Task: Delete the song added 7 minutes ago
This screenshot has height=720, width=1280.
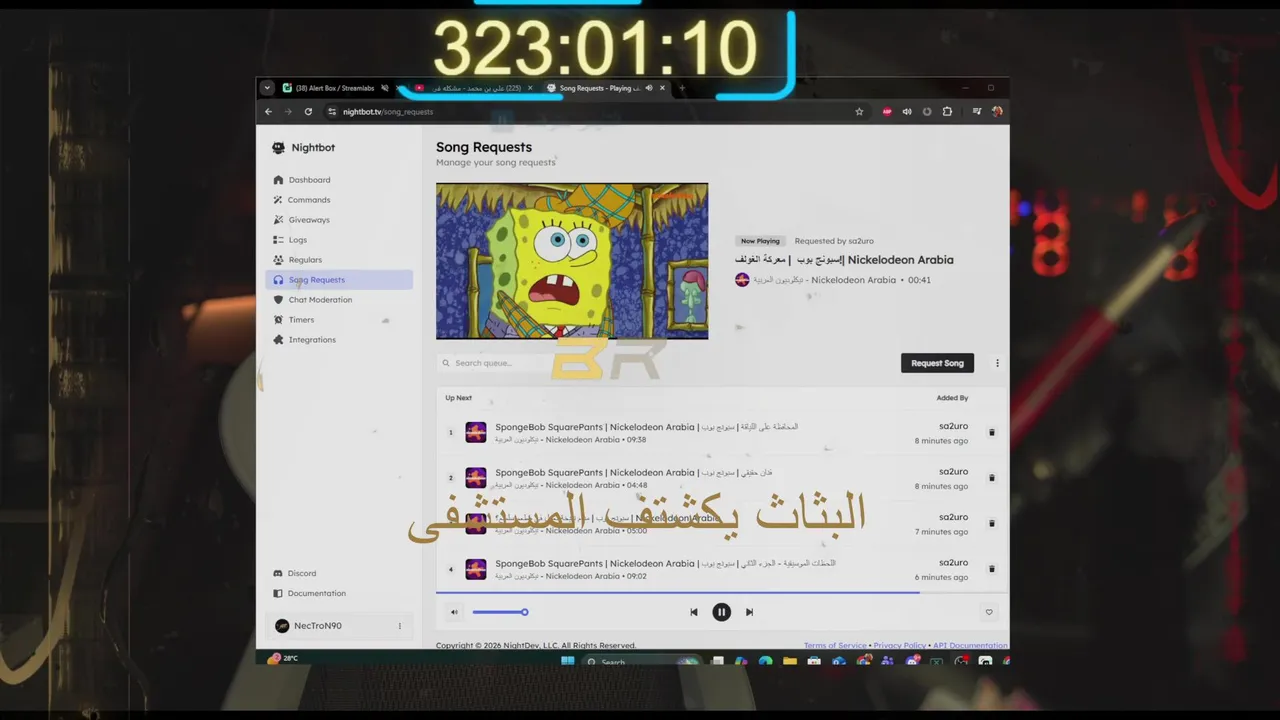Action: click(992, 523)
